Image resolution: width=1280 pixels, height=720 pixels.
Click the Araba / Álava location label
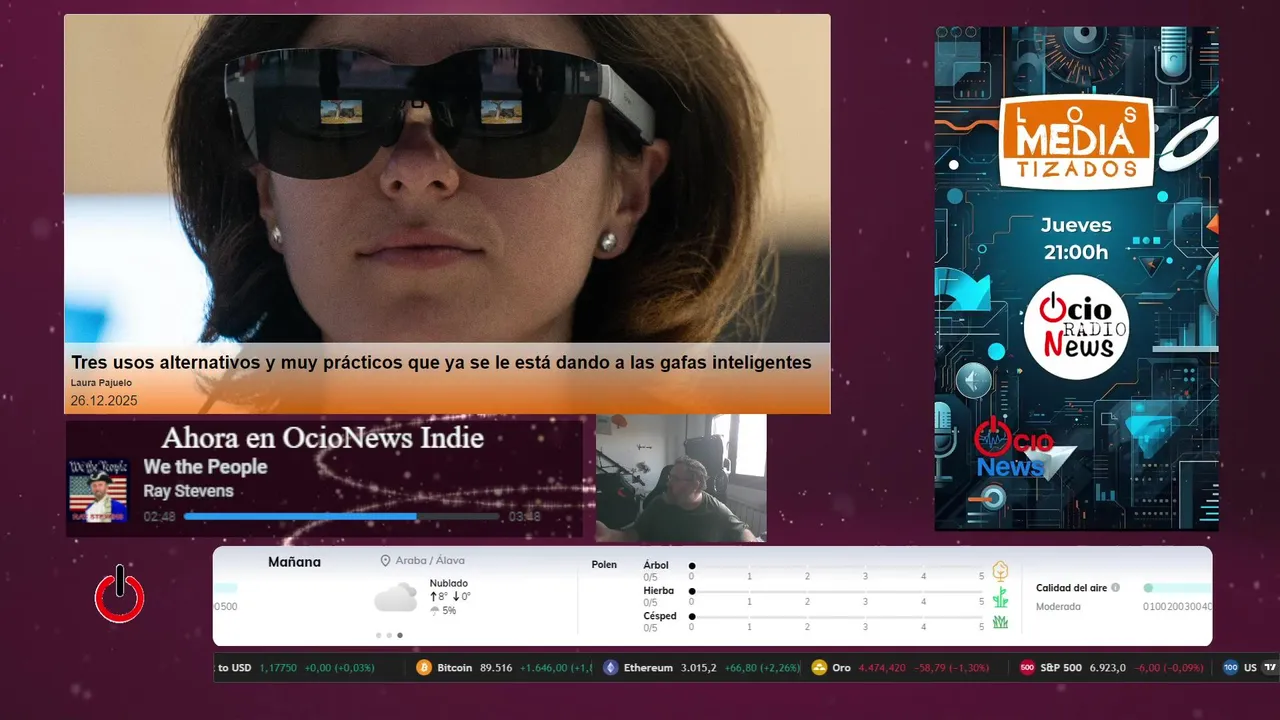click(x=430, y=561)
